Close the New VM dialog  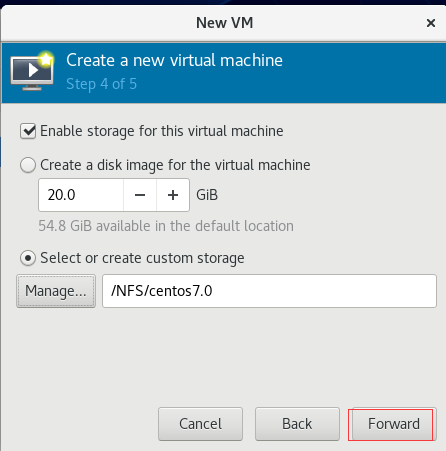[x=431, y=23]
